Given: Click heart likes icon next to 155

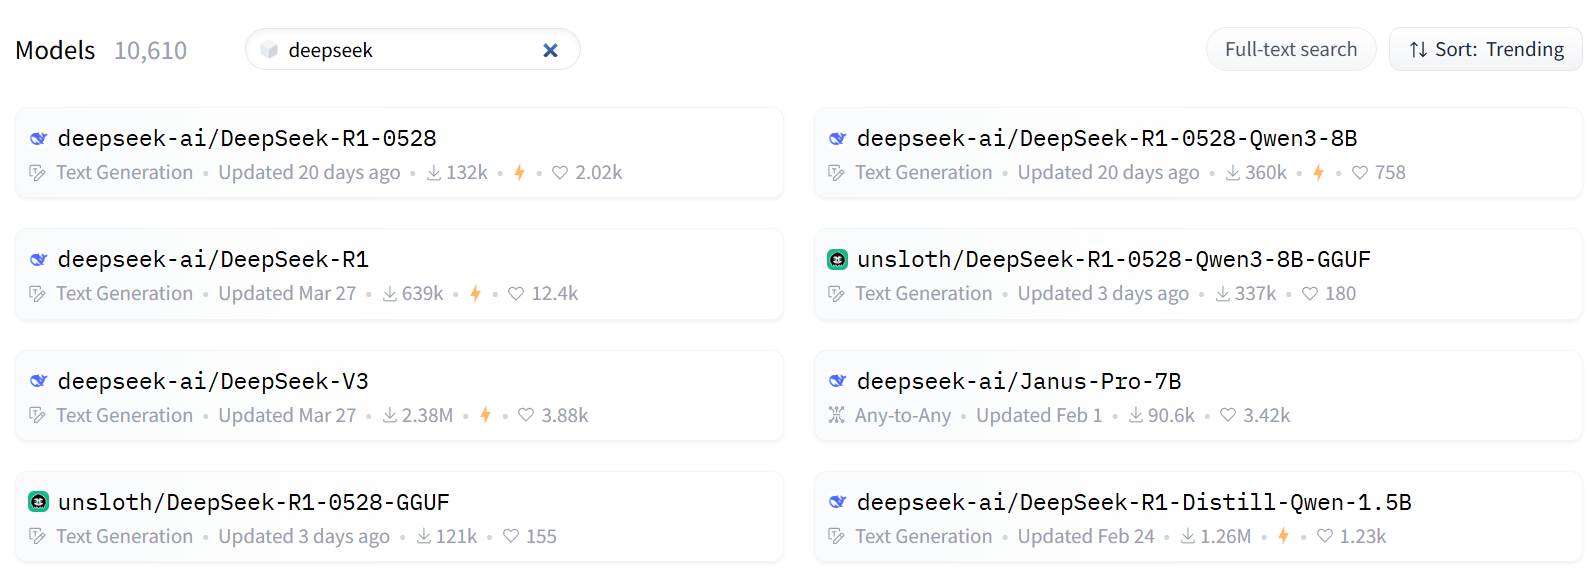Looking at the screenshot, I should click(x=511, y=536).
